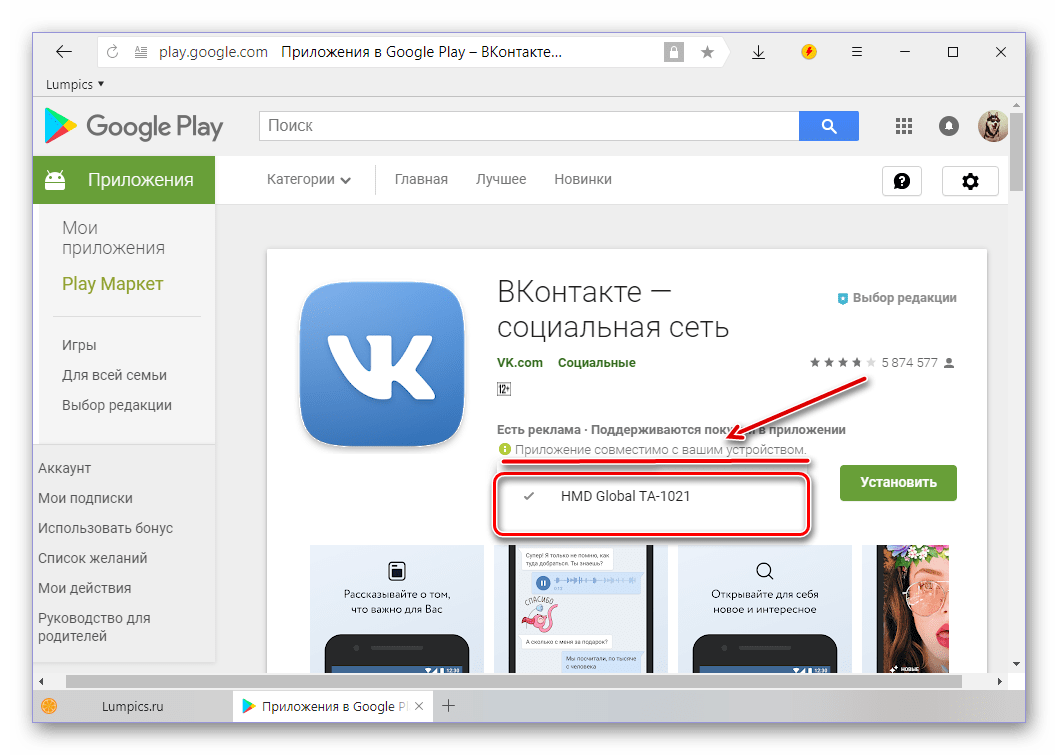Viewport: 1058px width, 755px height.
Task: Click the blue search magnifier button
Action: pos(829,126)
